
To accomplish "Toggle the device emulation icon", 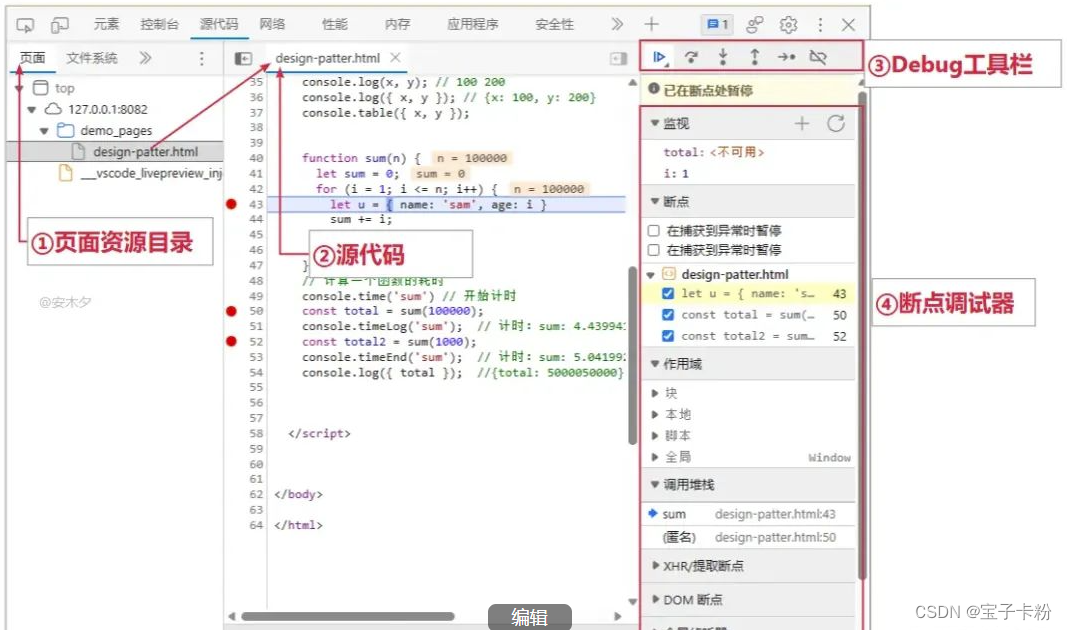I will click(60, 25).
